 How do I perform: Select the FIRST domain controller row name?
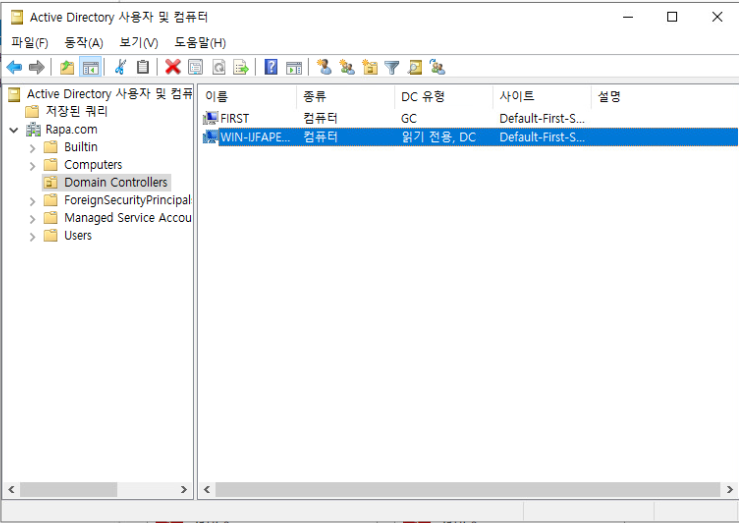click(x=235, y=119)
